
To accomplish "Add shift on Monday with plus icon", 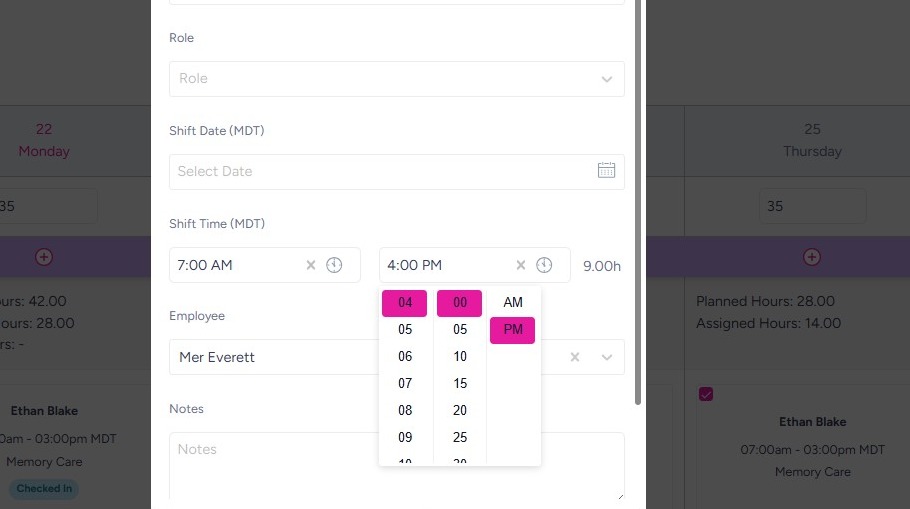I will (44, 257).
